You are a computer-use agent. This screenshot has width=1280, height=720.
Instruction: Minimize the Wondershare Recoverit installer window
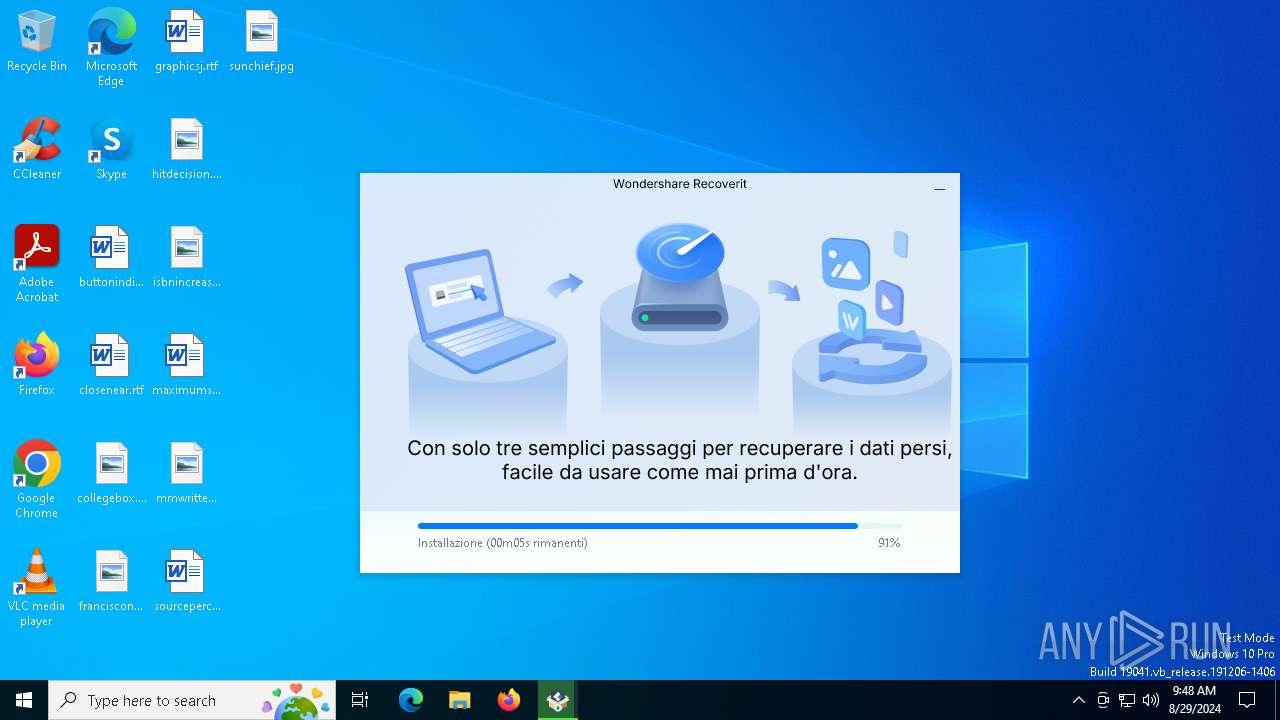click(940, 189)
